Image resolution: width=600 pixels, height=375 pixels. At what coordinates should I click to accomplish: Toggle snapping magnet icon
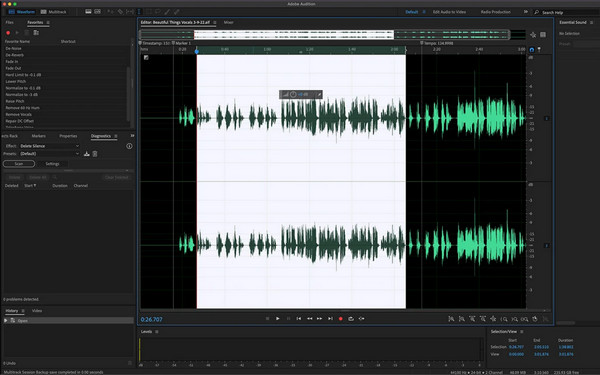[532, 50]
